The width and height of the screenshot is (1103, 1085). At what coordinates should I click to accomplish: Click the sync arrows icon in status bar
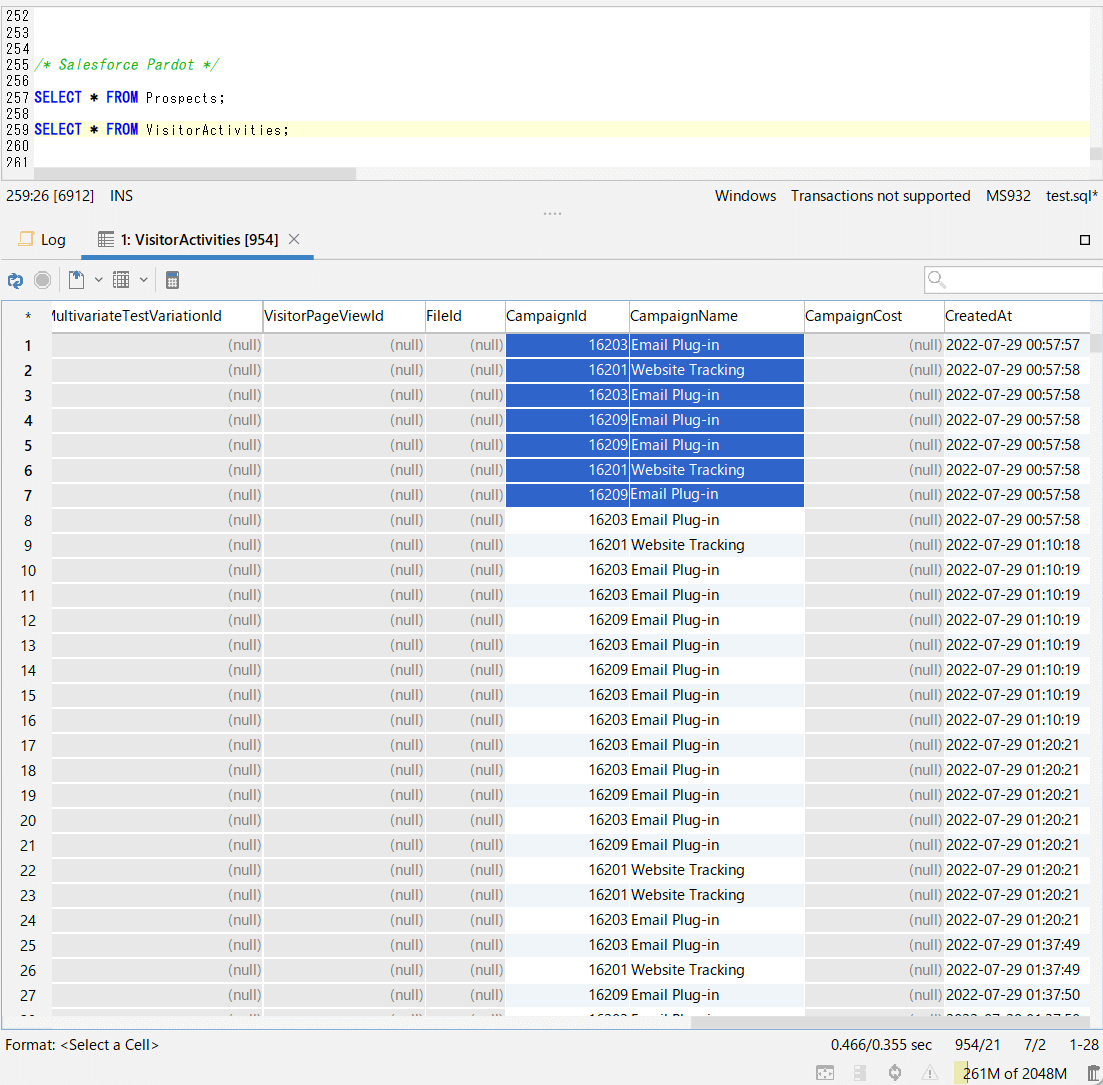(x=895, y=1073)
